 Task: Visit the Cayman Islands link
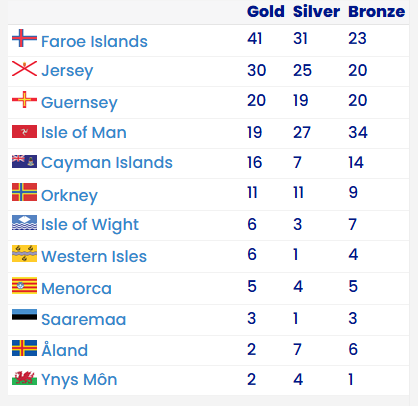[x=107, y=163]
